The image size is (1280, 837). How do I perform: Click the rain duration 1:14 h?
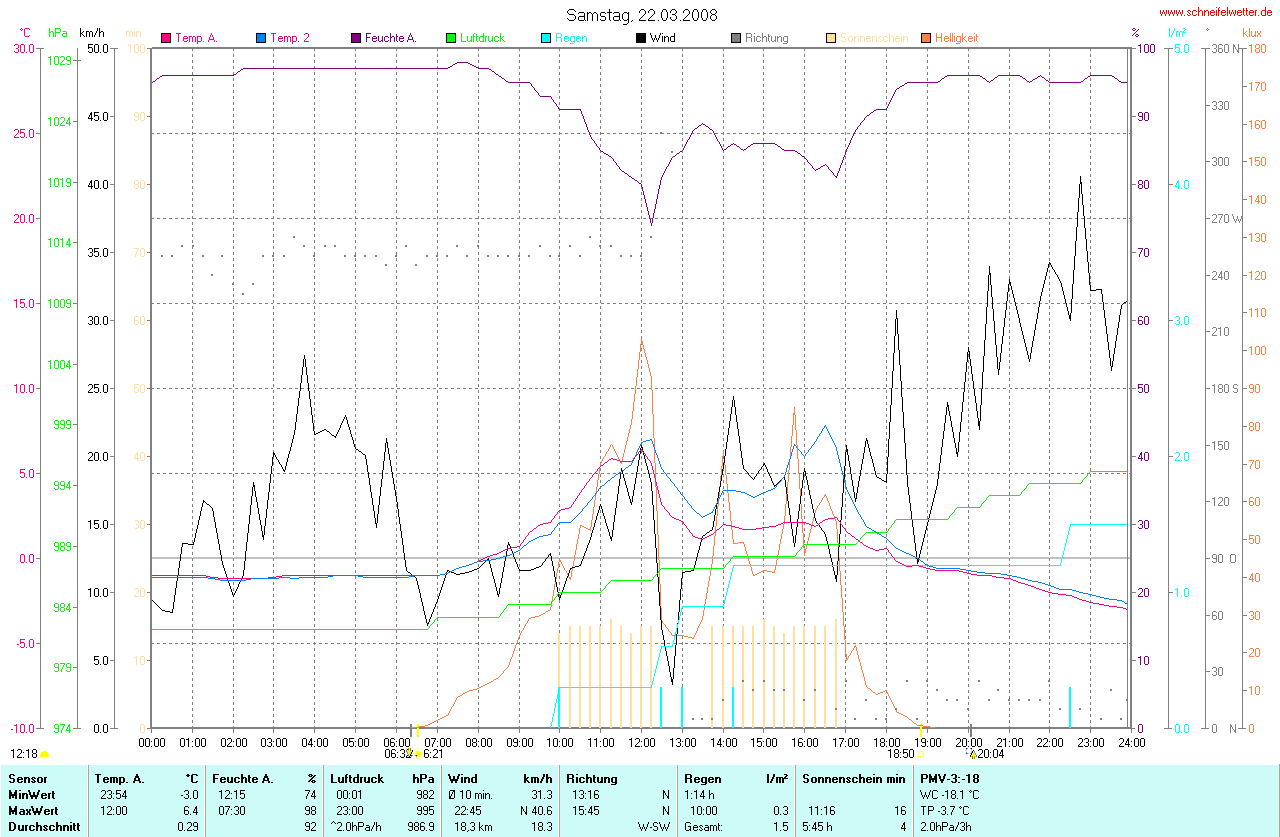coord(699,794)
